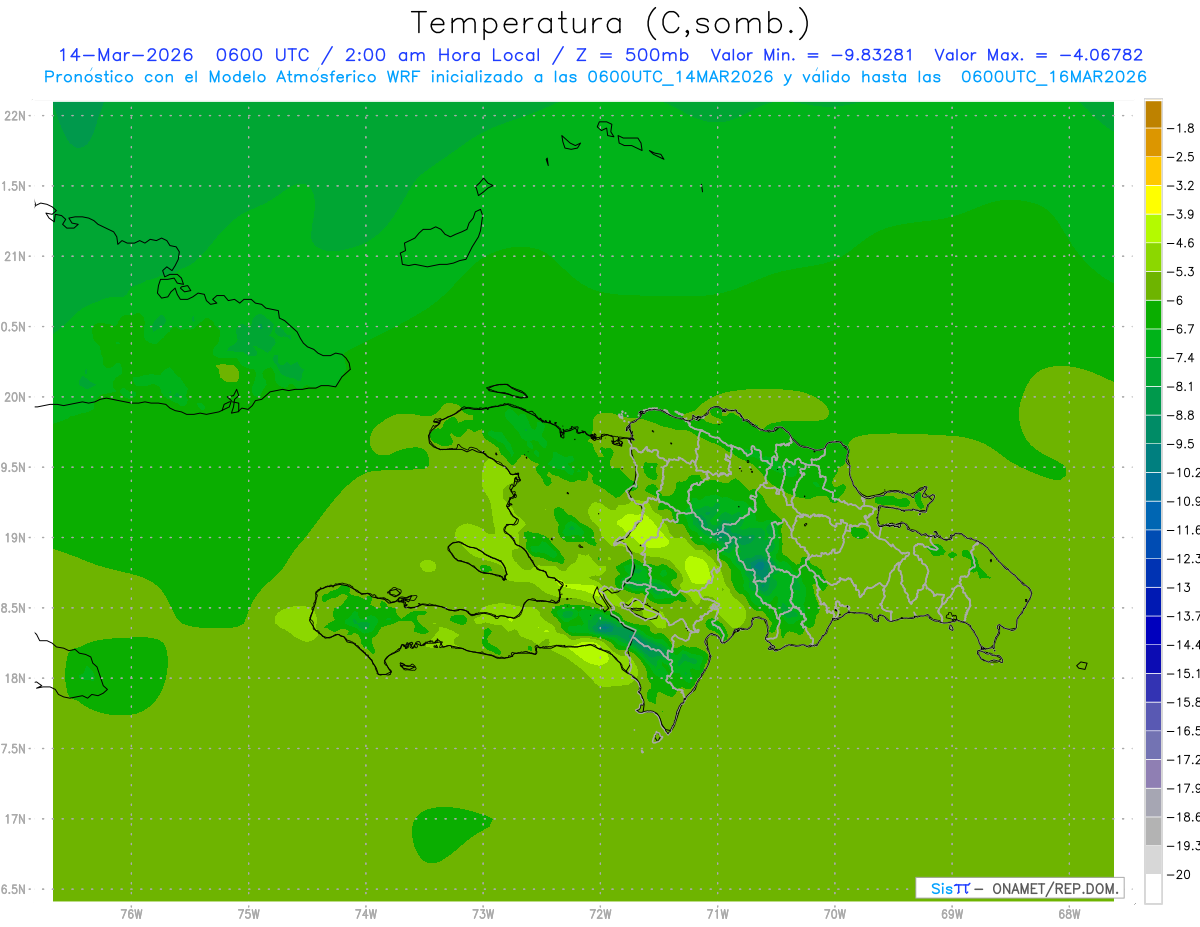Click the '76W' longitude label
The width and height of the screenshot is (1200, 927).
[131, 913]
